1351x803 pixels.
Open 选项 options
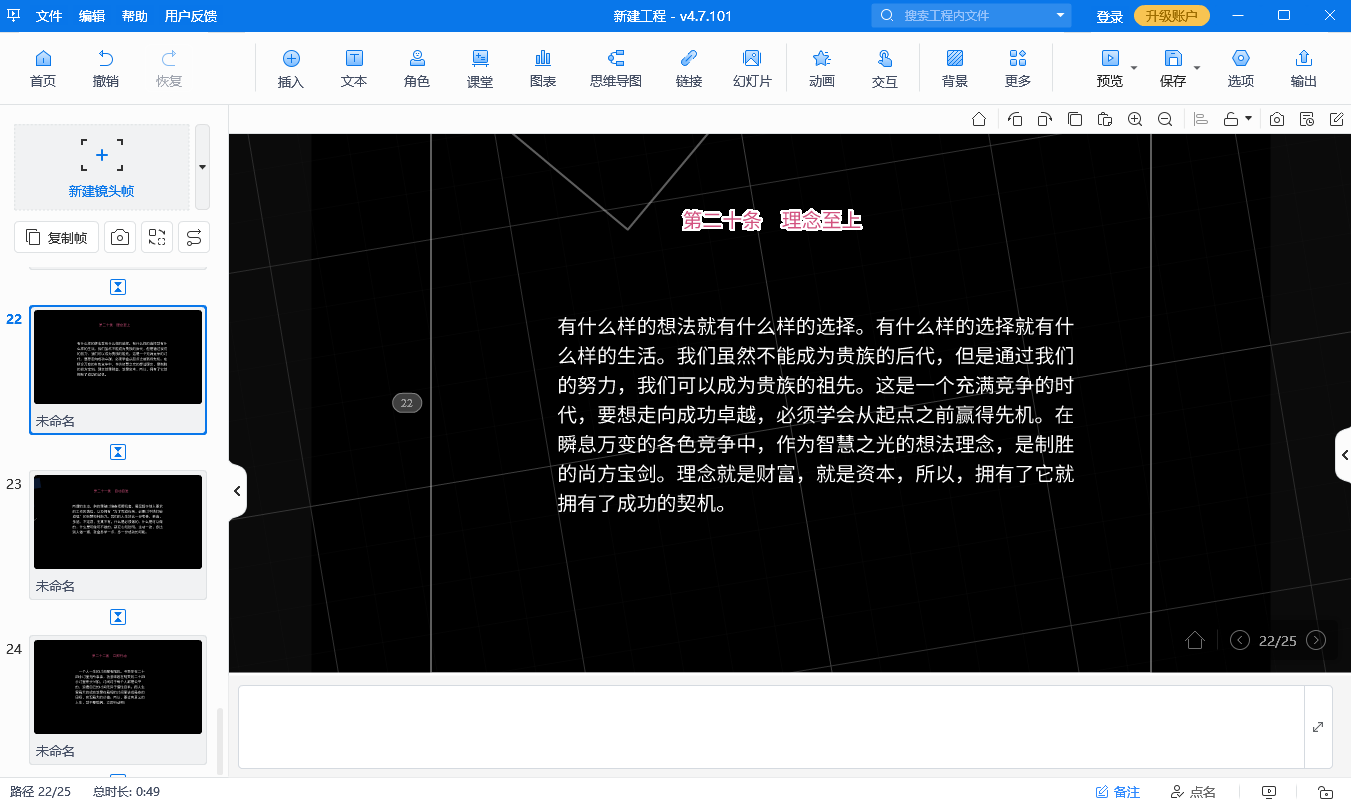[x=1241, y=69]
